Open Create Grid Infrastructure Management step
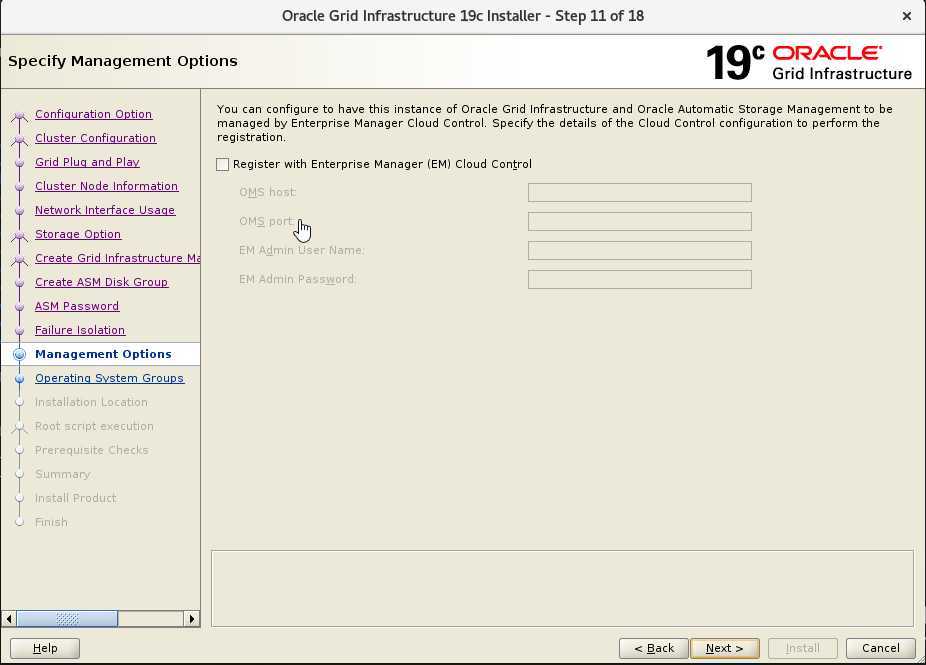Image resolution: width=926 pixels, height=665 pixels. 118,258
